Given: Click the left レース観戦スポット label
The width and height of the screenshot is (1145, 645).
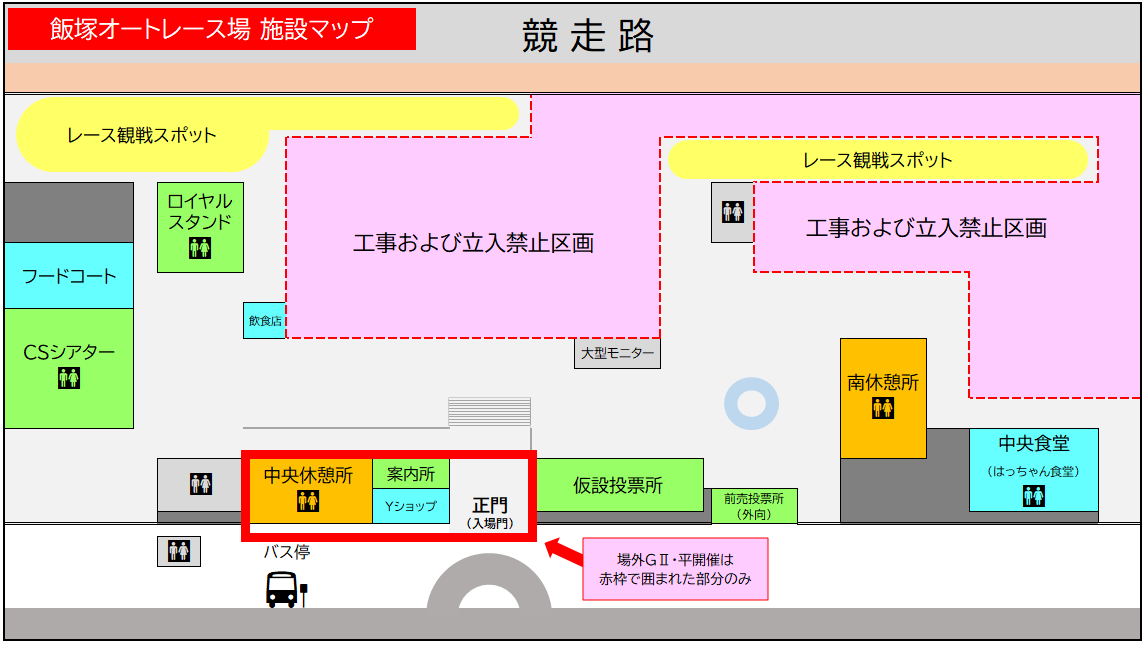Looking at the screenshot, I should (x=142, y=135).
